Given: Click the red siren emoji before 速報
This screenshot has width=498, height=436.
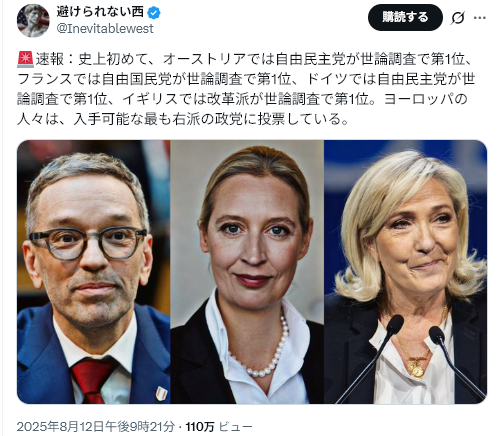Looking at the screenshot, I should [x=25, y=60].
